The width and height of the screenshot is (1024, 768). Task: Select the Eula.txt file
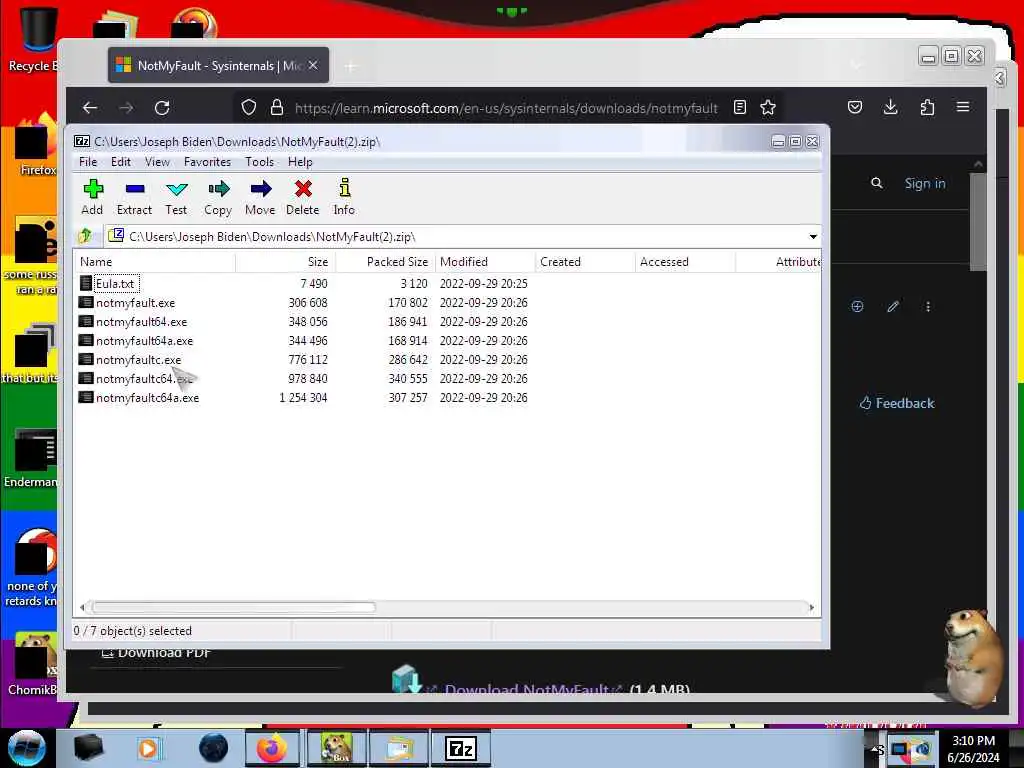115,283
